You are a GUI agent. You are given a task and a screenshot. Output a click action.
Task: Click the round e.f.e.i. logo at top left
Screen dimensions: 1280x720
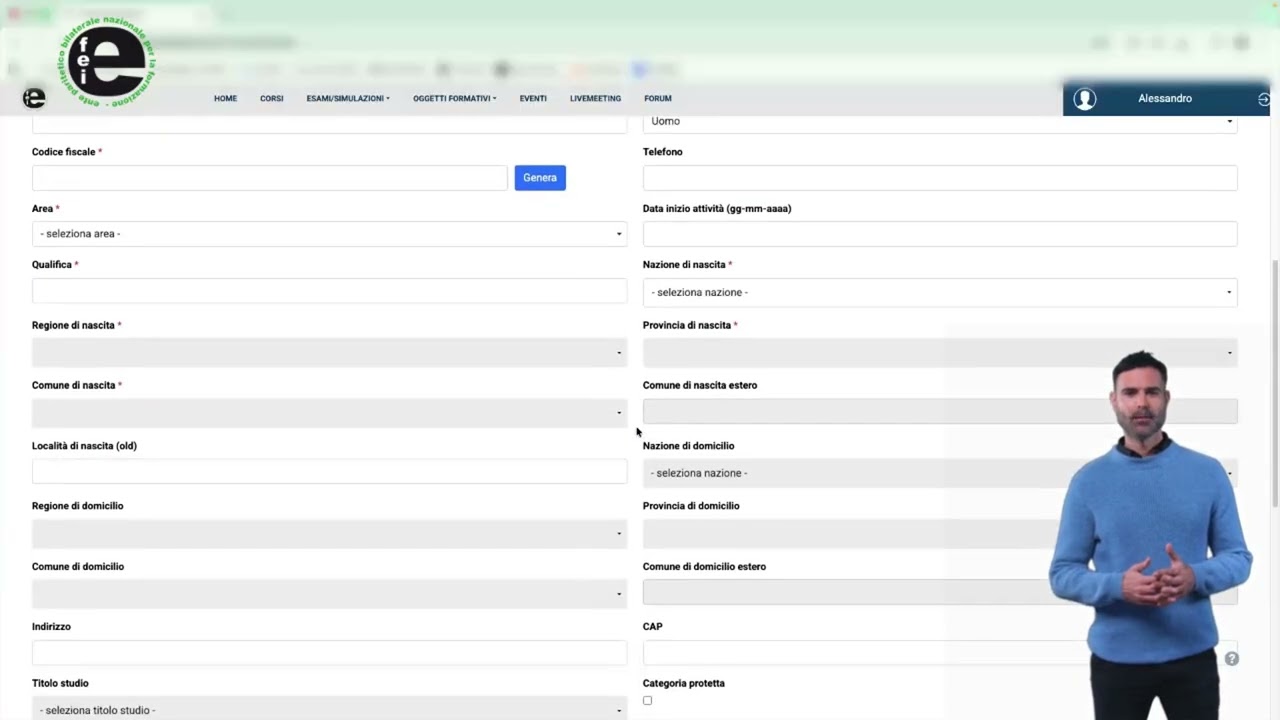(x=106, y=60)
